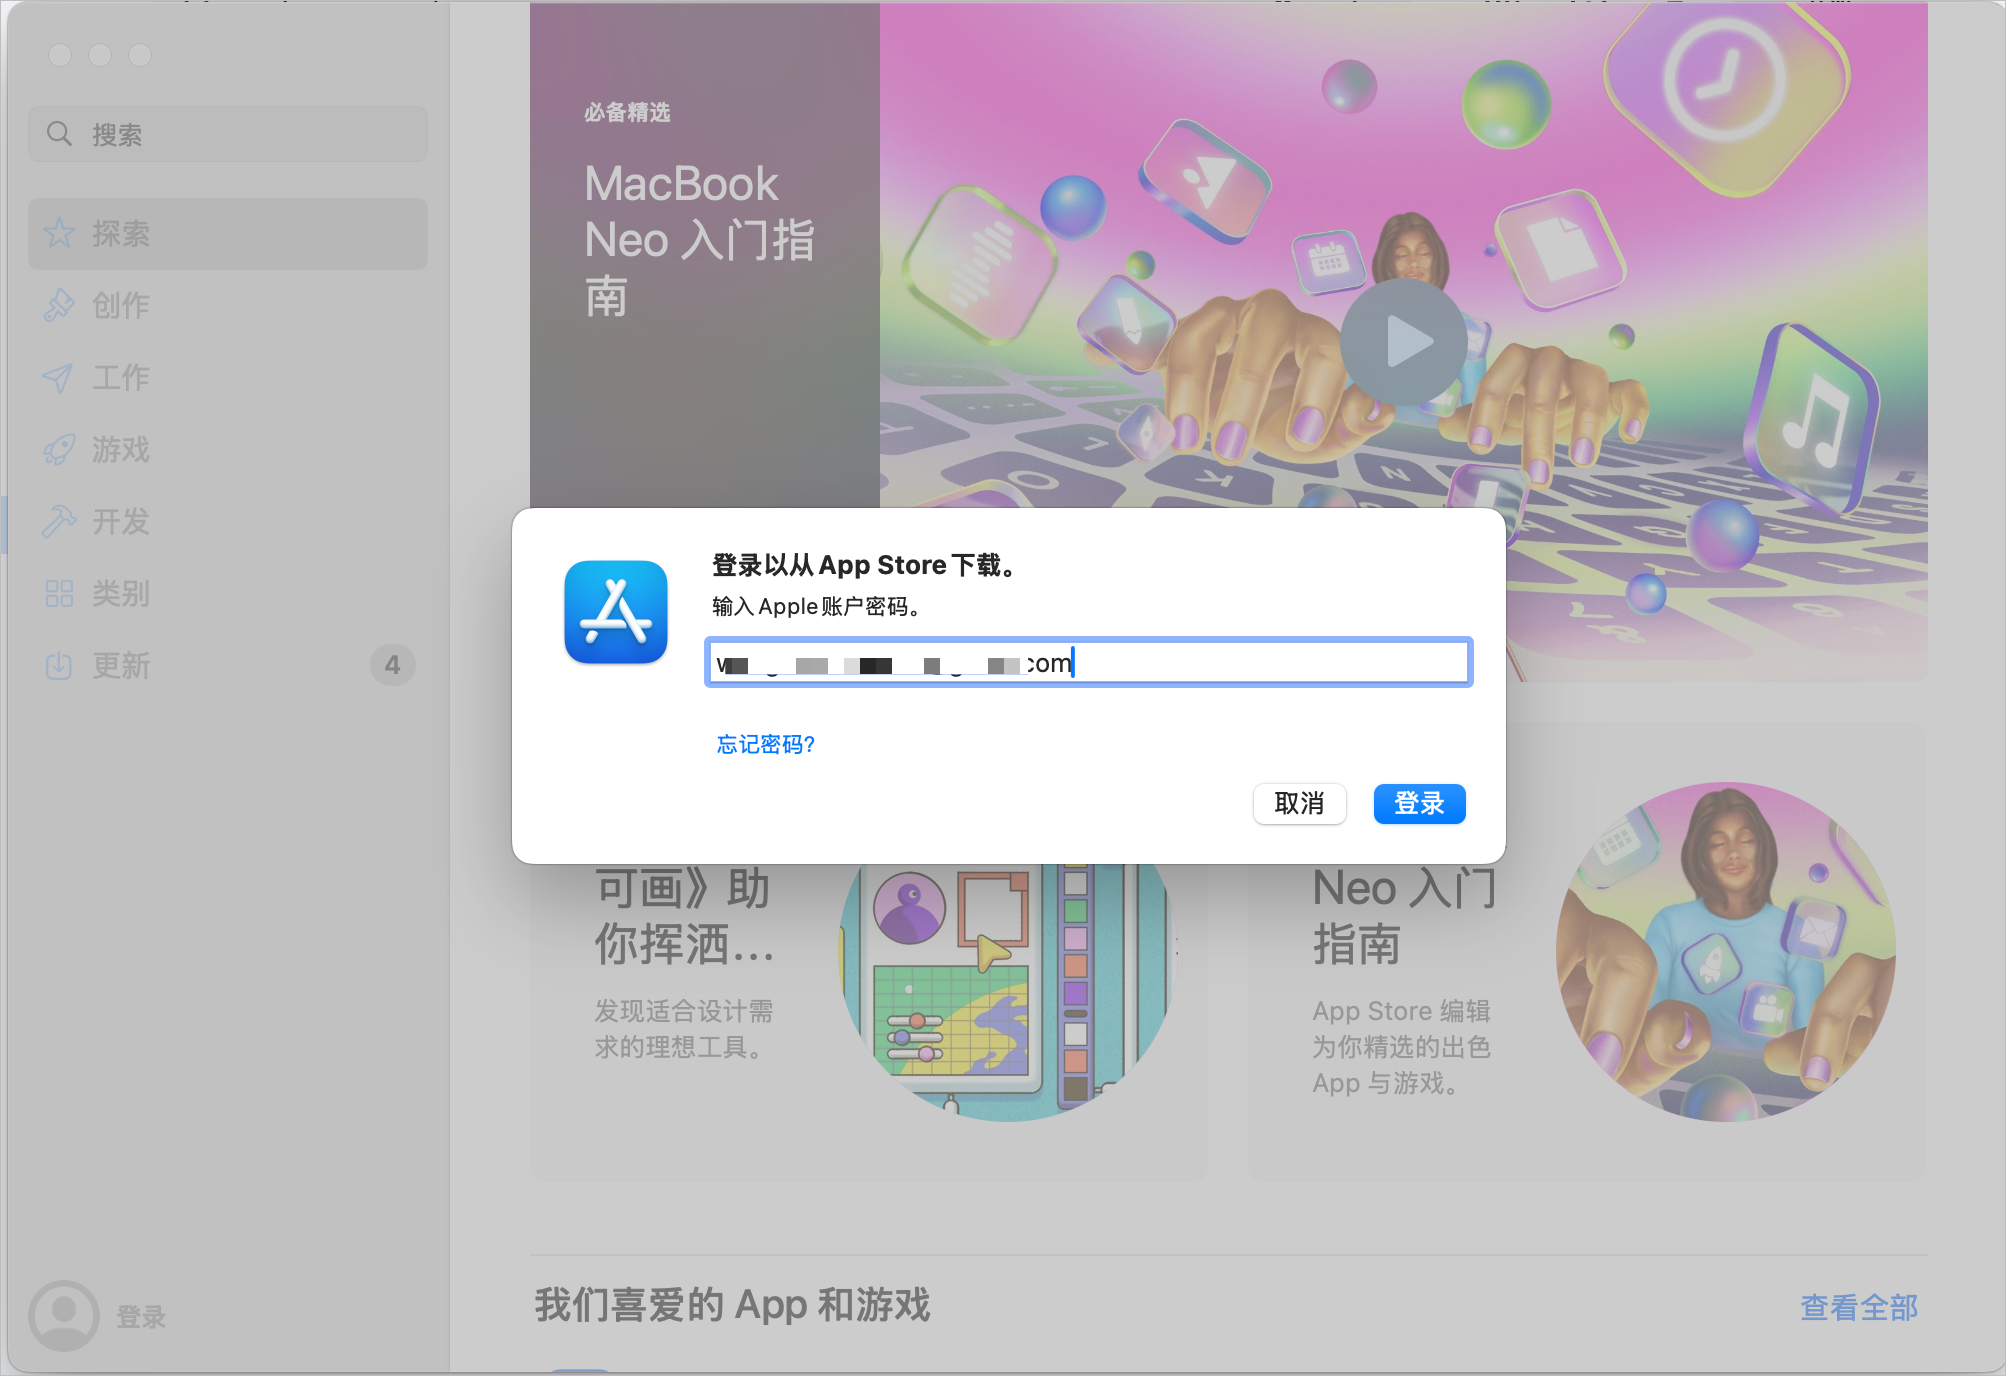Click the paper plane icon beside 工作
The width and height of the screenshot is (2006, 1376).
pos(58,378)
